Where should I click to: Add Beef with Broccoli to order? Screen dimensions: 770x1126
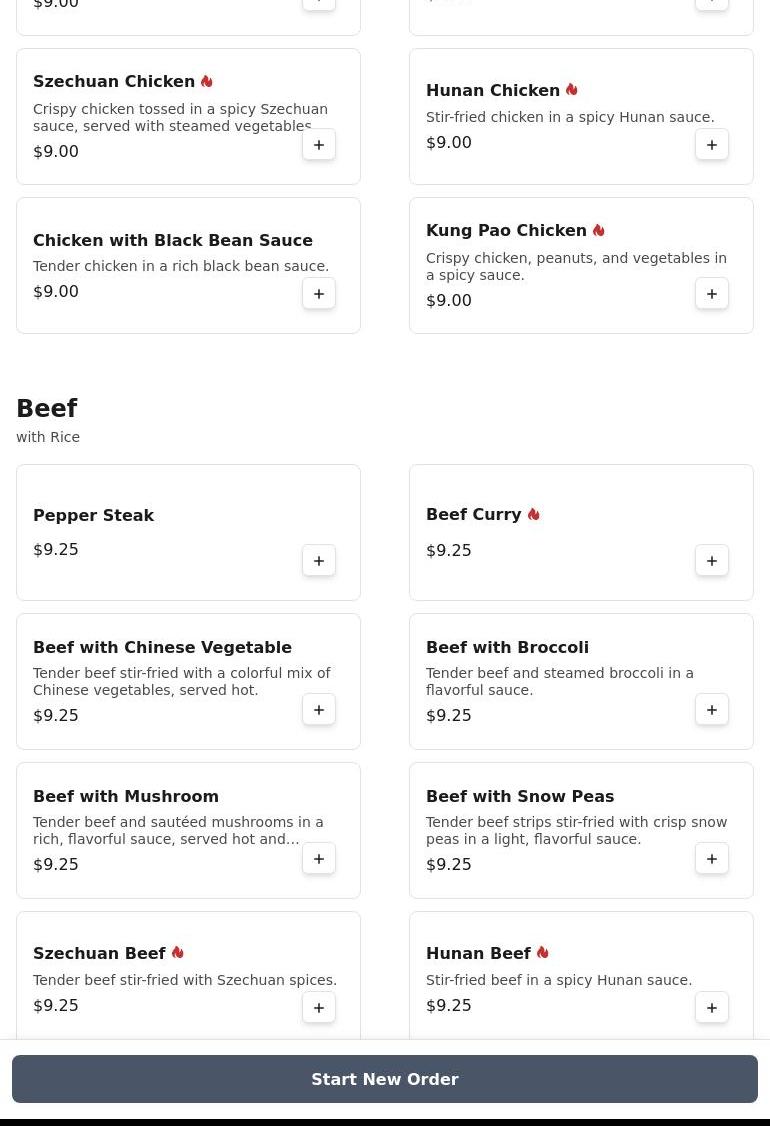coord(712,710)
